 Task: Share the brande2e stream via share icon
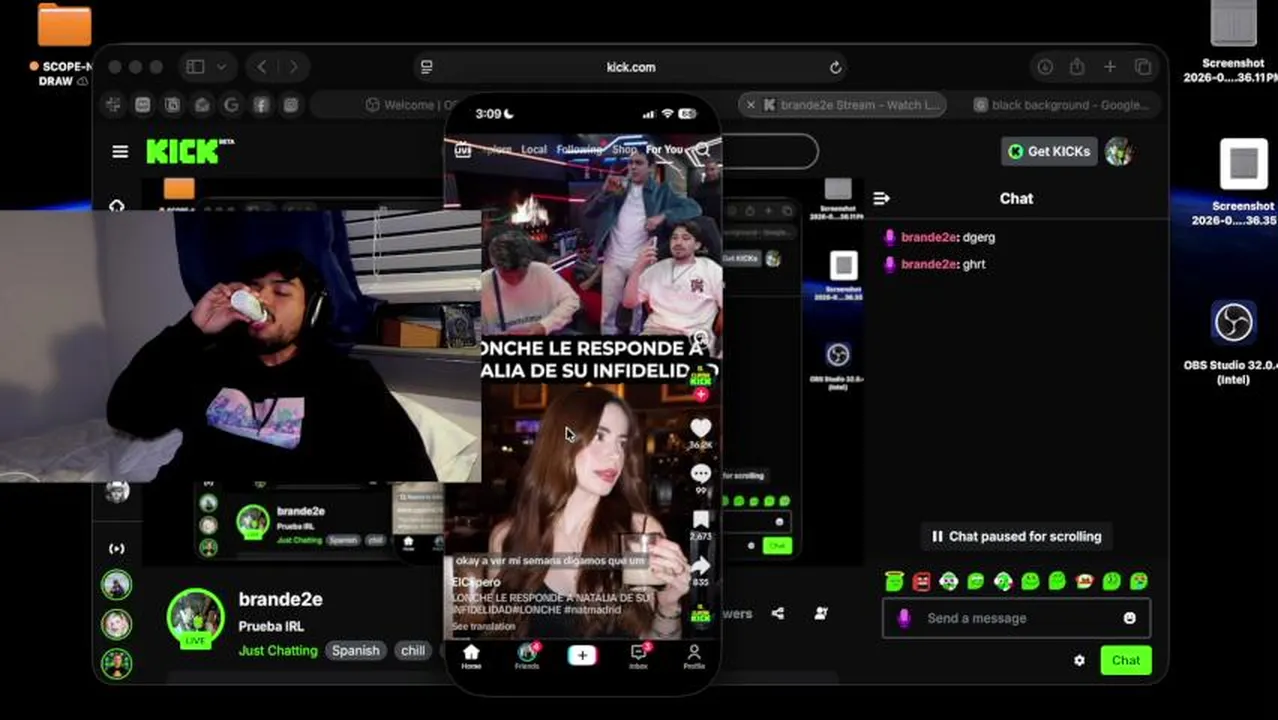[x=778, y=613]
